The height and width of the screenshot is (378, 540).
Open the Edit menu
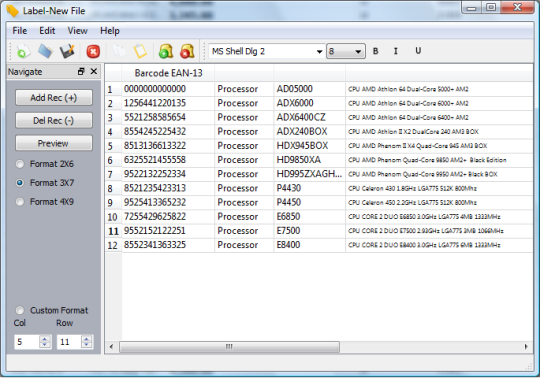click(x=47, y=31)
